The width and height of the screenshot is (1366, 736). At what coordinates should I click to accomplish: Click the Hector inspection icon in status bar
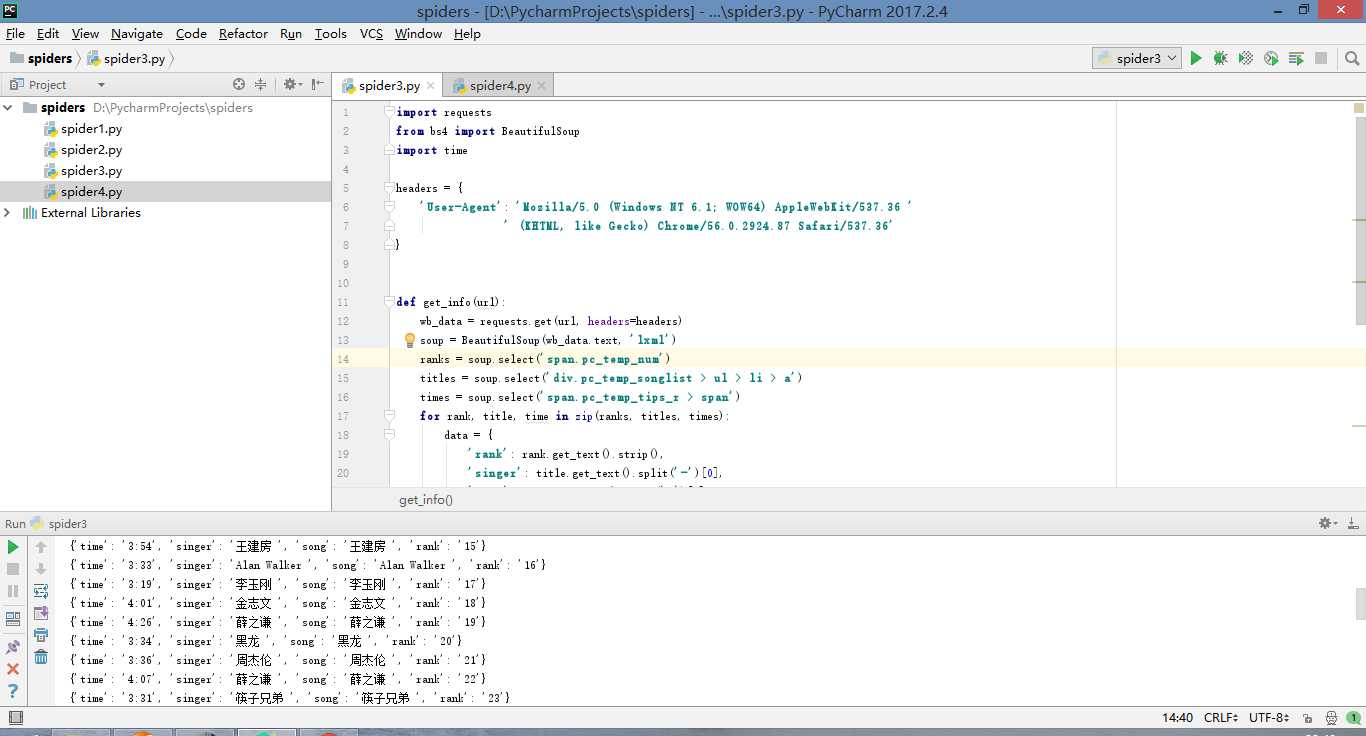[x=1332, y=718]
